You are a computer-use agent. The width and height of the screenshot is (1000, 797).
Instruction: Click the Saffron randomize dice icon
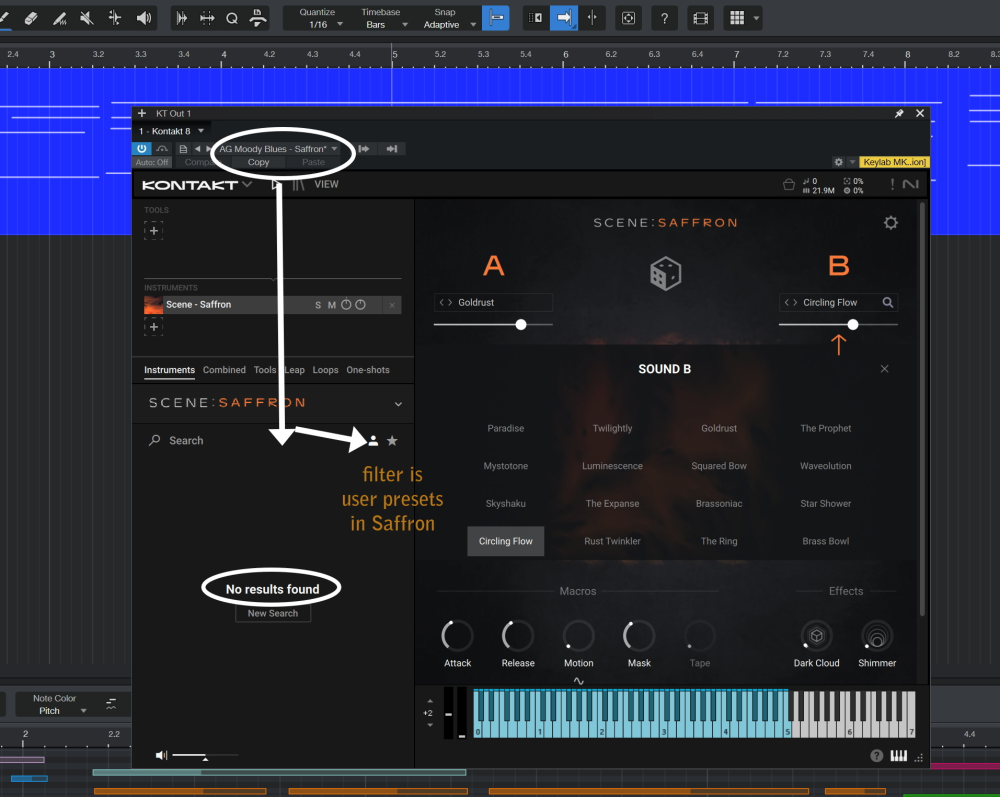[x=665, y=274]
